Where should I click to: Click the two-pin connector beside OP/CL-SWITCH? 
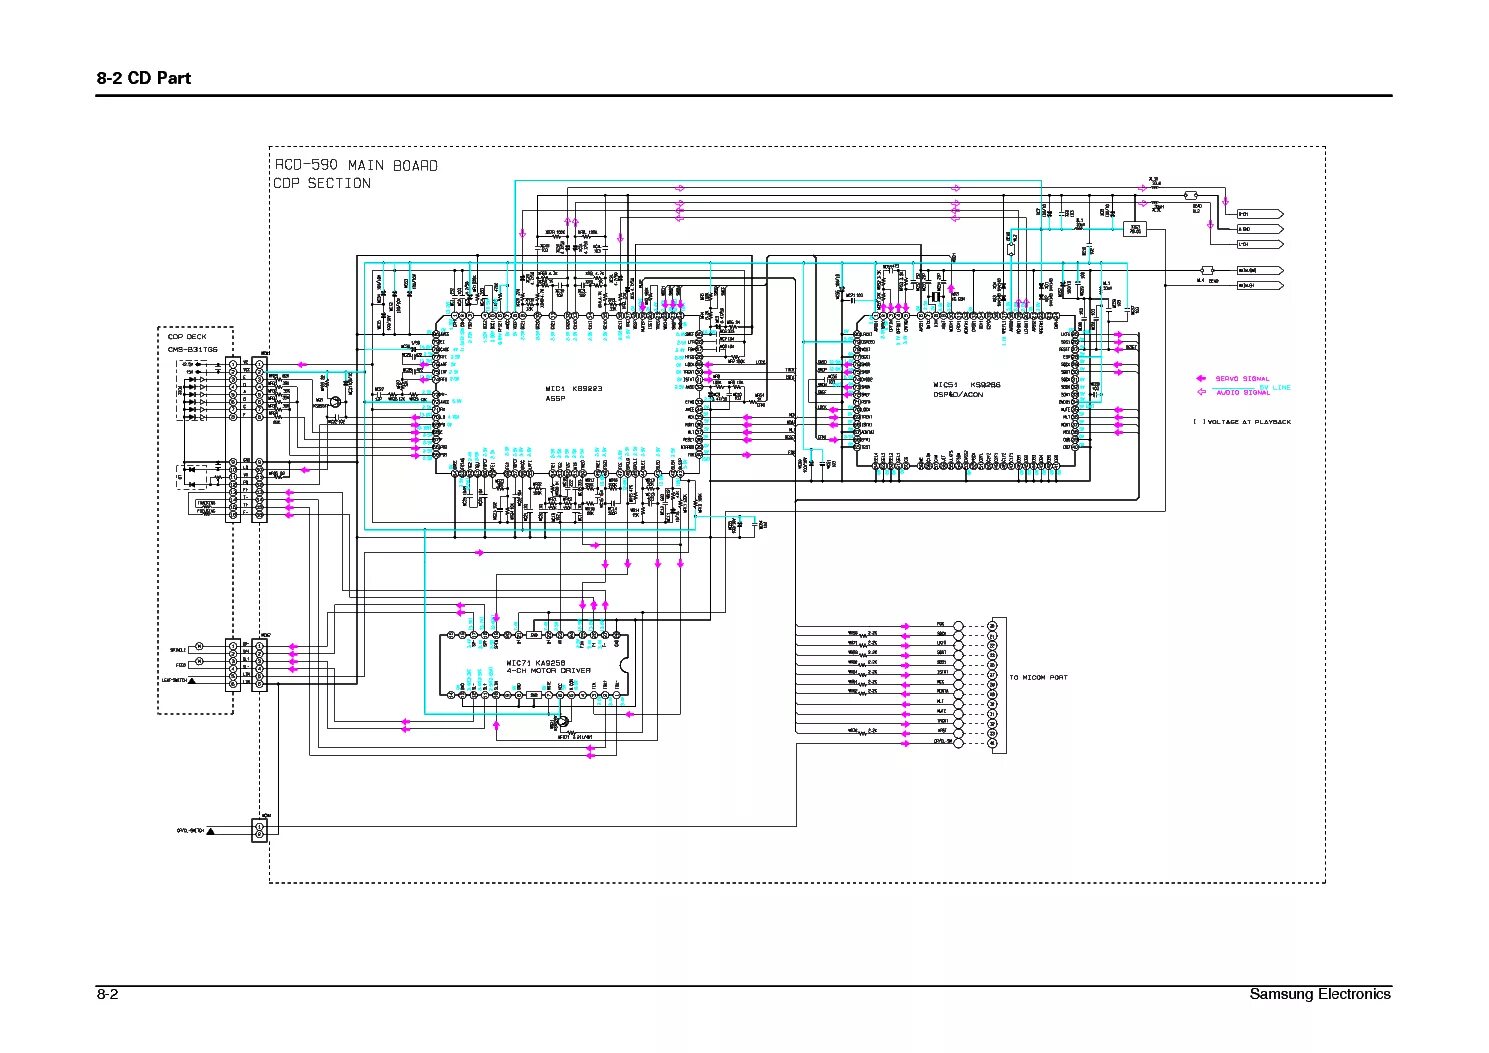coord(260,829)
